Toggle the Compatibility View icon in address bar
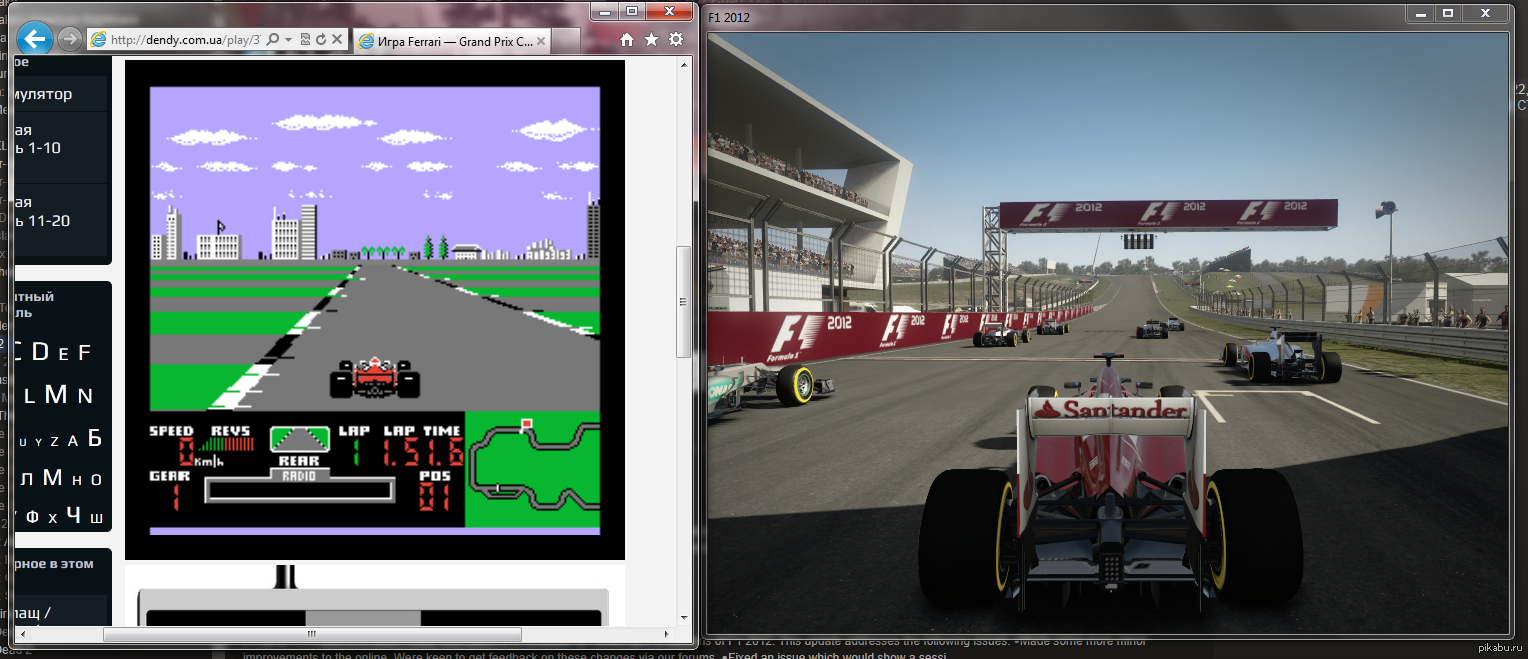The height and width of the screenshot is (659, 1528). pos(305,40)
